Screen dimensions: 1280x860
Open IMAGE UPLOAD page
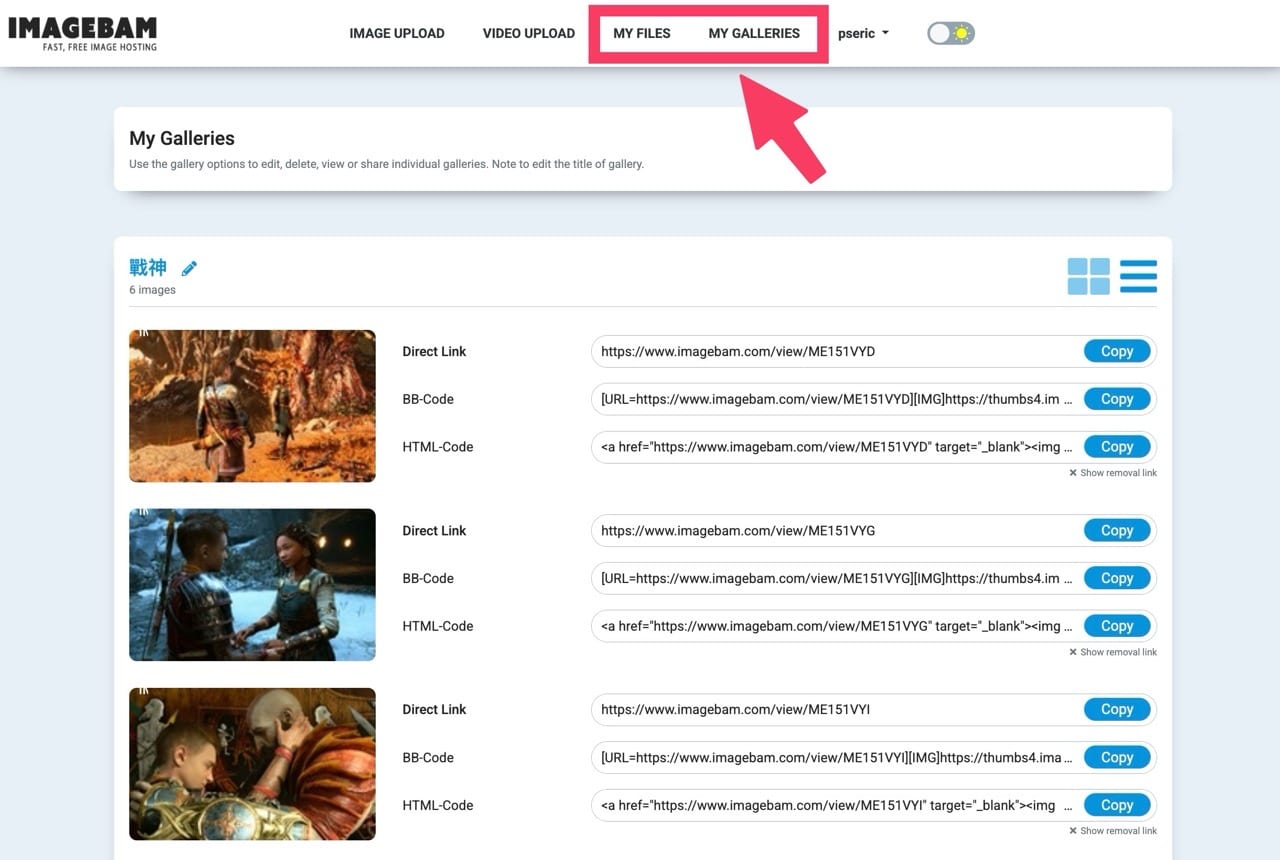397,33
